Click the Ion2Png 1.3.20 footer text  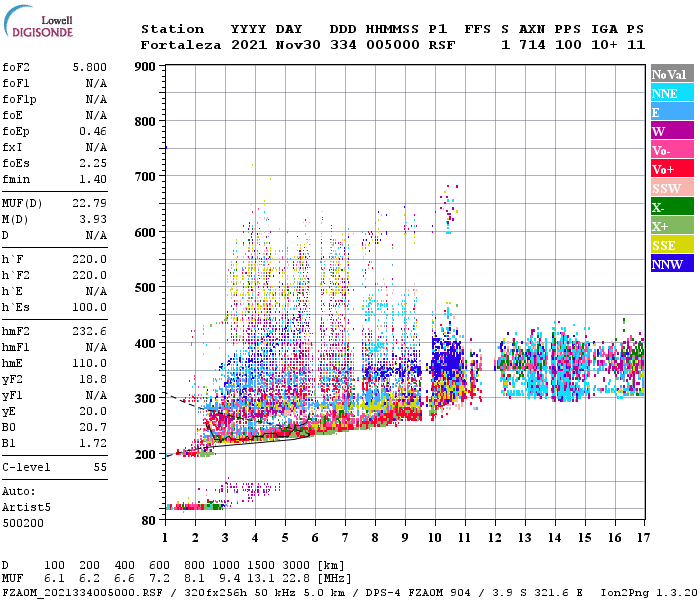pyautogui.click(x=648, y=593)
